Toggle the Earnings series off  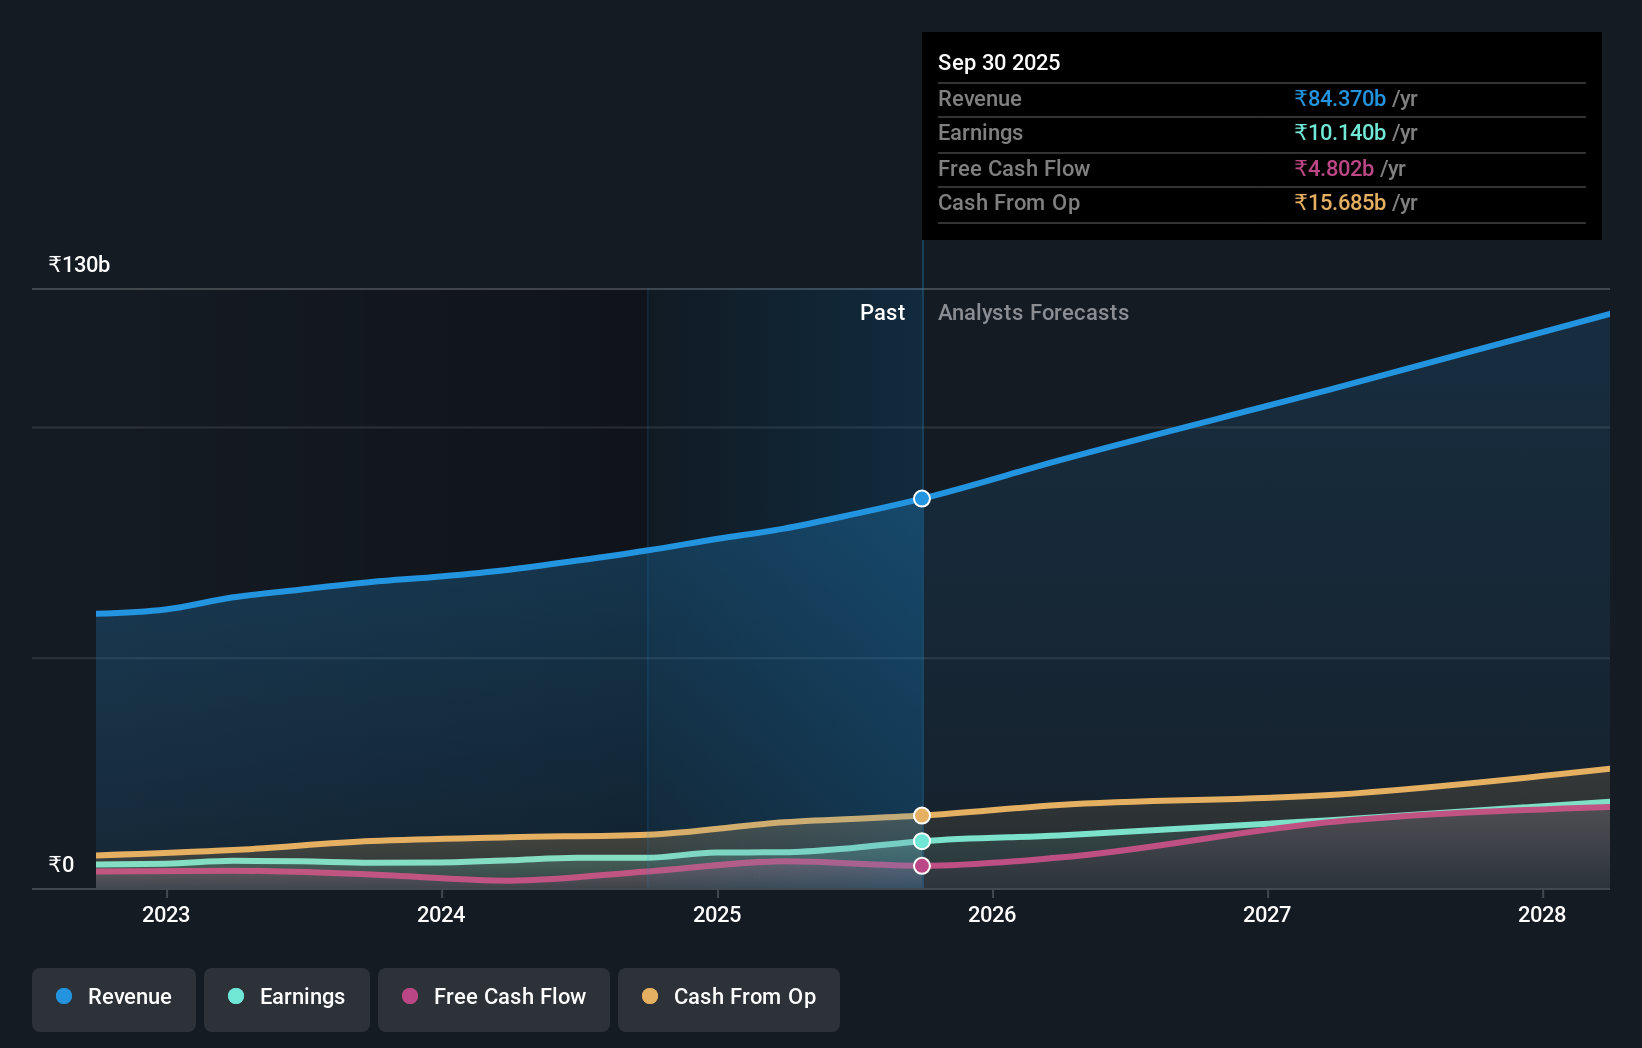287,998
